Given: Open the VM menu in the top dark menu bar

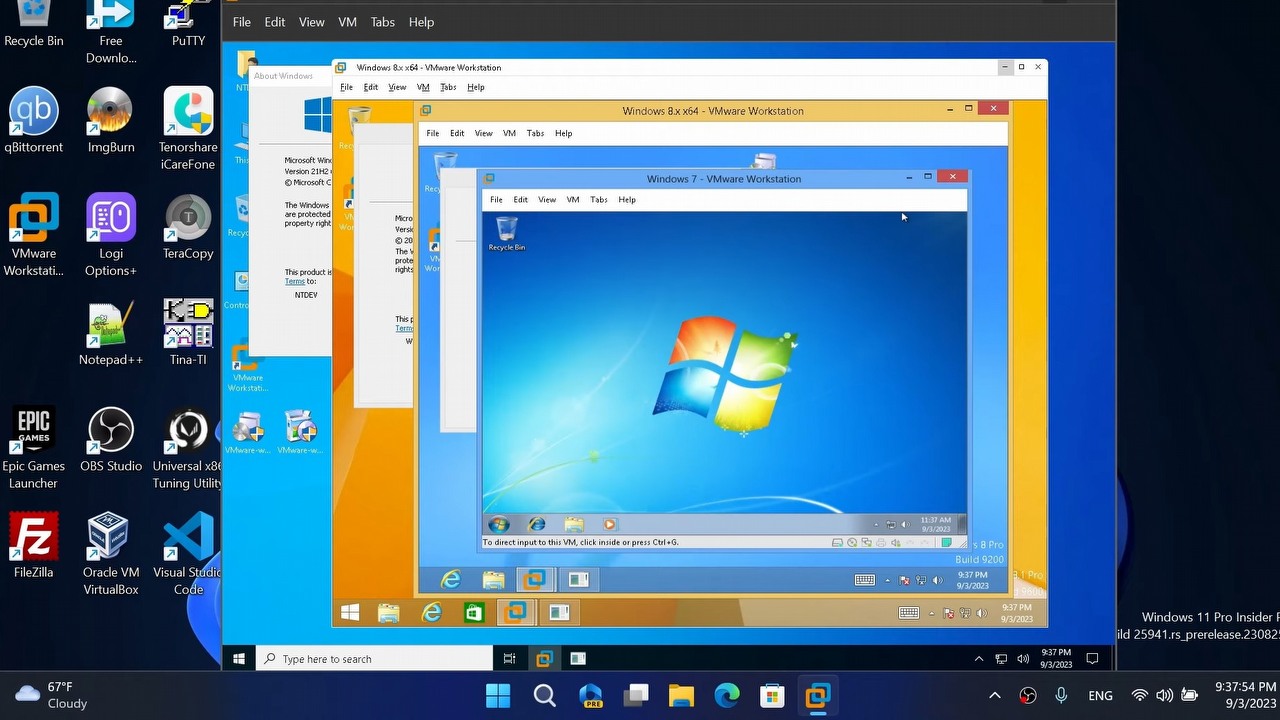Looking at the screenshot, I should (347, 22).
